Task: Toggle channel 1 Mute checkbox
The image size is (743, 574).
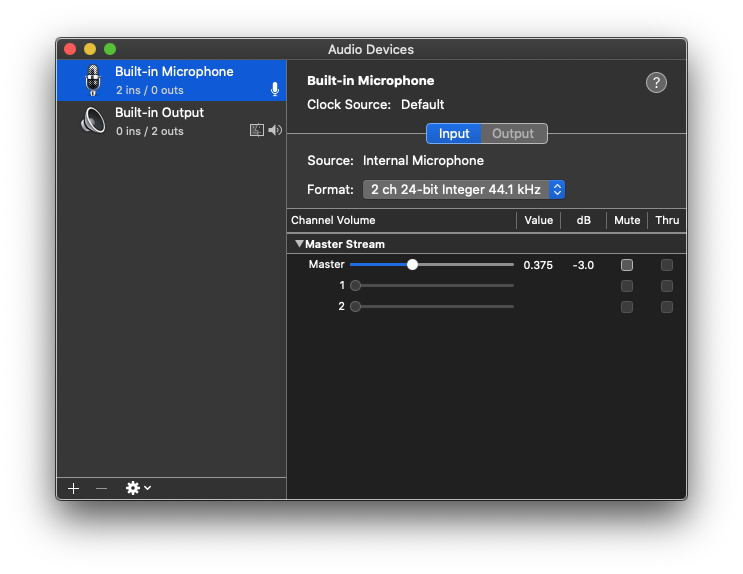Action: click(x=626, y=286)
